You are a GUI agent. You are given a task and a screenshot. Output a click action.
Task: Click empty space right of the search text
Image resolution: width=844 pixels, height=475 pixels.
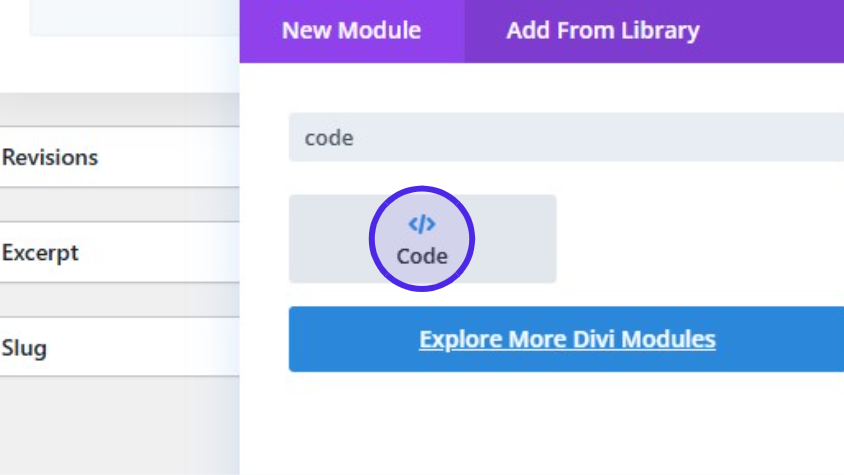coord(600,138)
